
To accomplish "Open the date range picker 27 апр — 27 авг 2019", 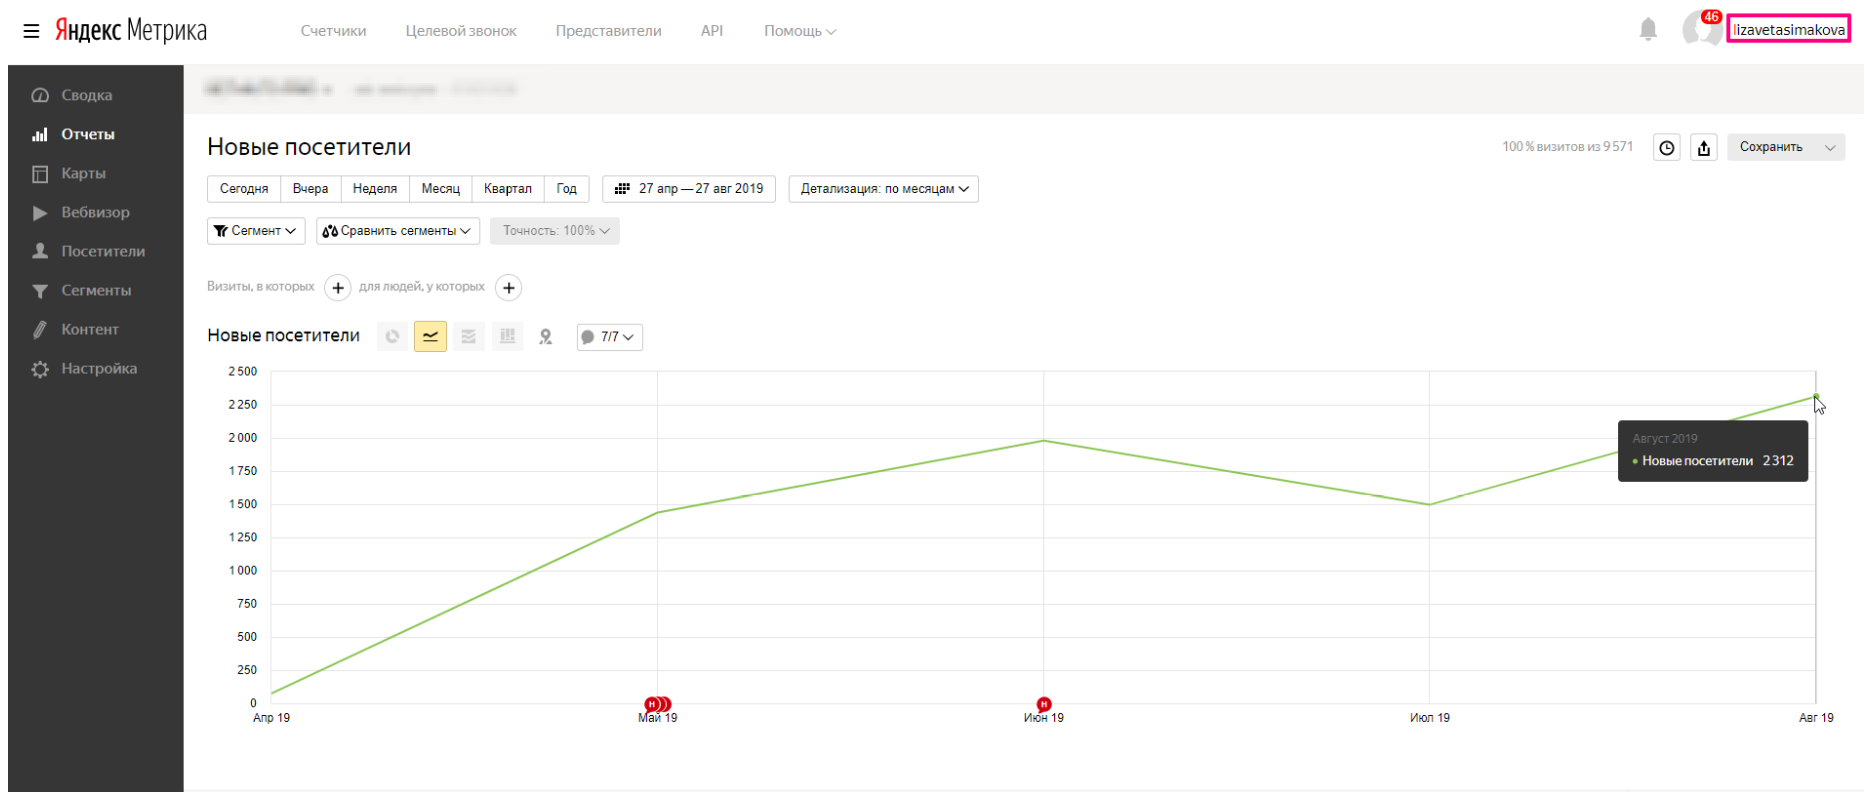I will (x=689, y=189).
